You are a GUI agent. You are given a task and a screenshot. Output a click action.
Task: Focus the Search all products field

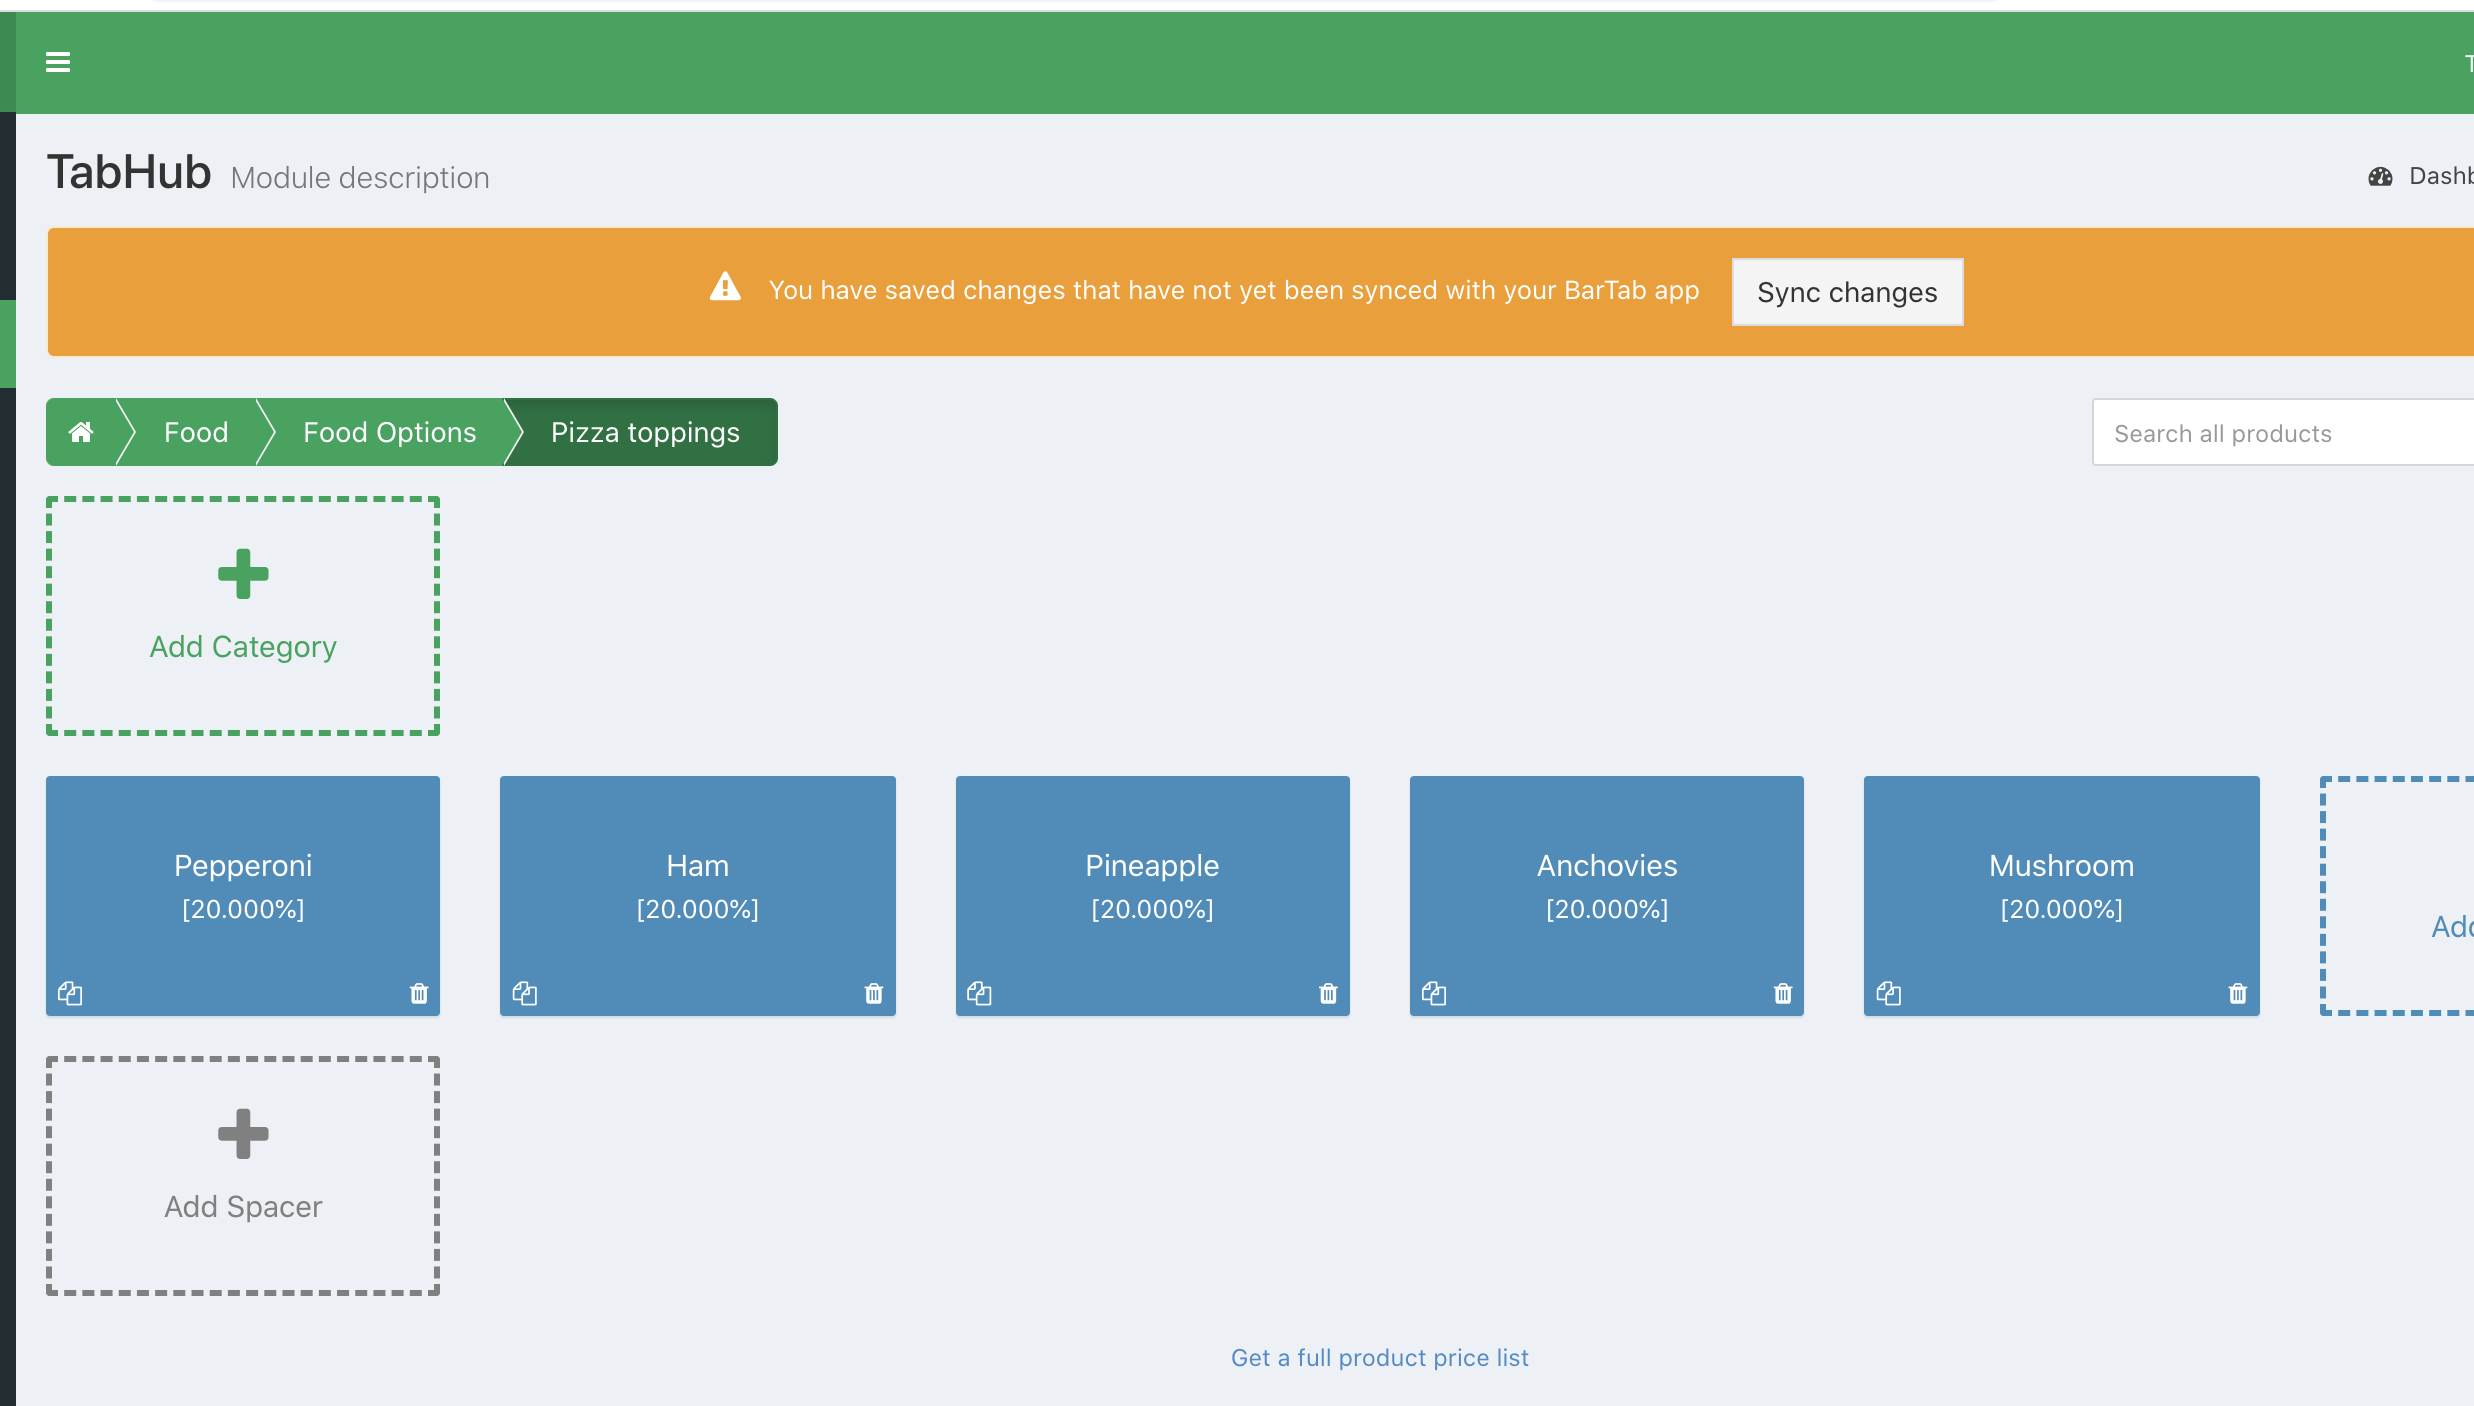[2280, 433]
